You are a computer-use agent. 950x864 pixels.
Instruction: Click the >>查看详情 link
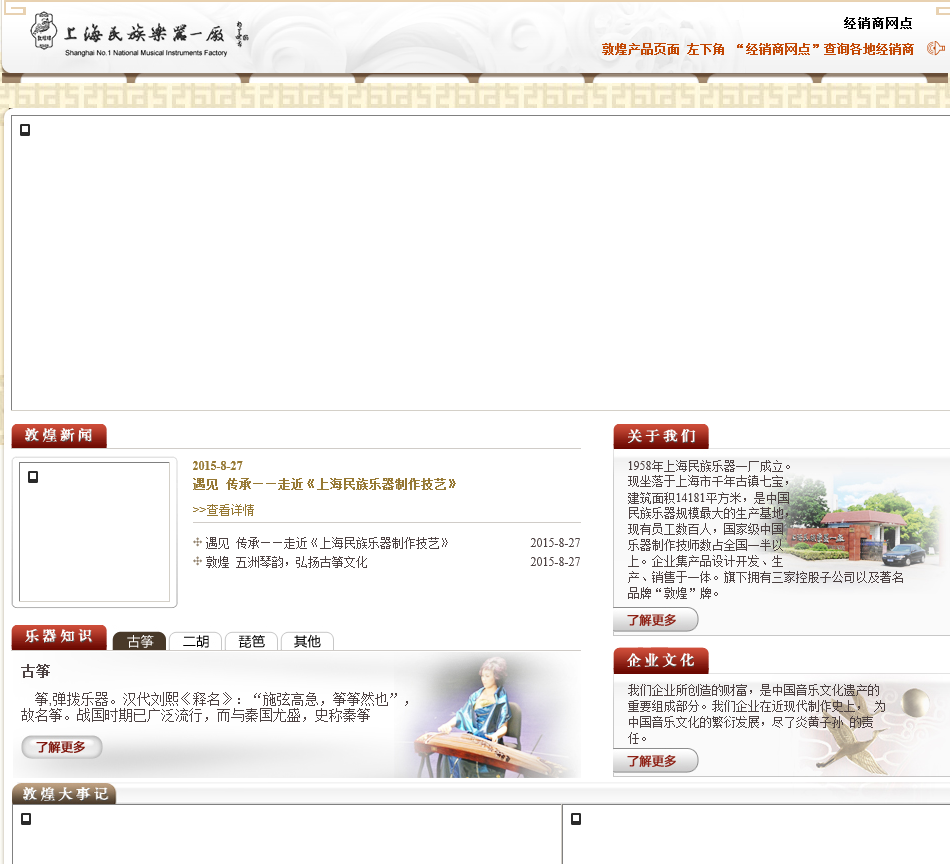tap(223, 510)
